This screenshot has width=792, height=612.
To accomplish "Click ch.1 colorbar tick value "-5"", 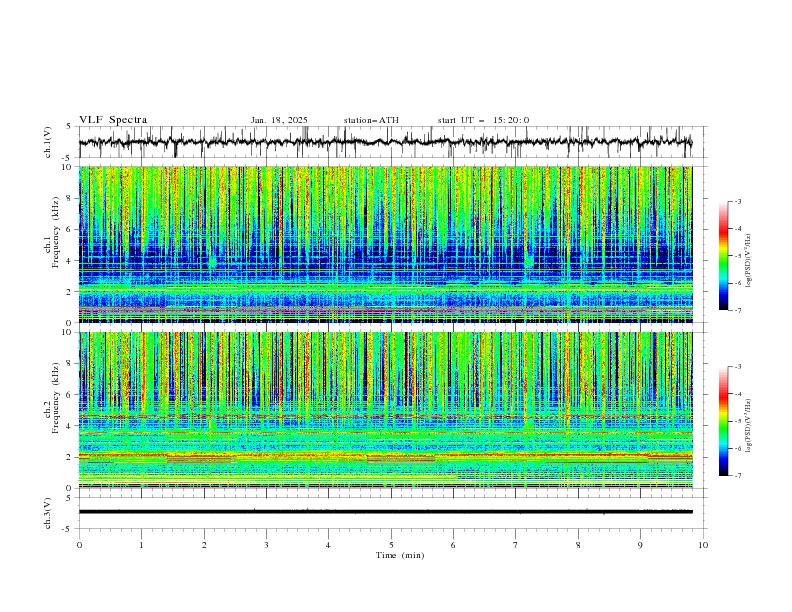I will pyautogui.click(x=738, y=256).
